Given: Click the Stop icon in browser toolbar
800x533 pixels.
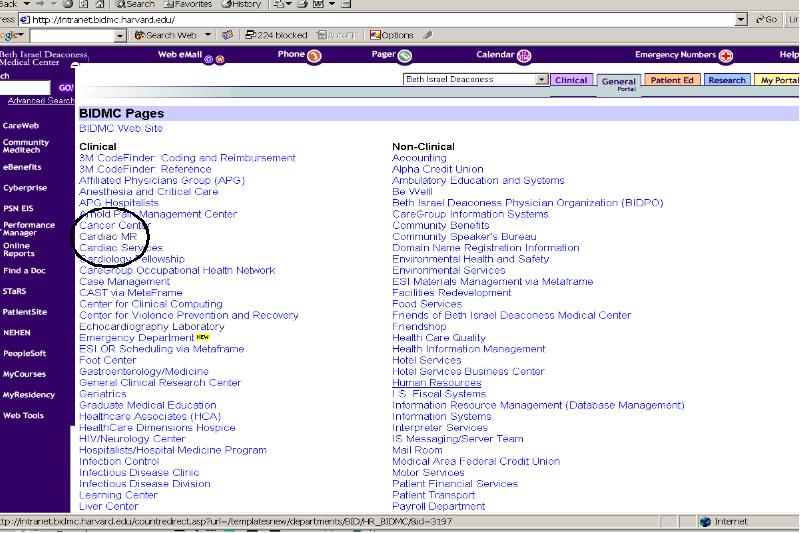Looking at the screenshot, I should click(67, 4).
